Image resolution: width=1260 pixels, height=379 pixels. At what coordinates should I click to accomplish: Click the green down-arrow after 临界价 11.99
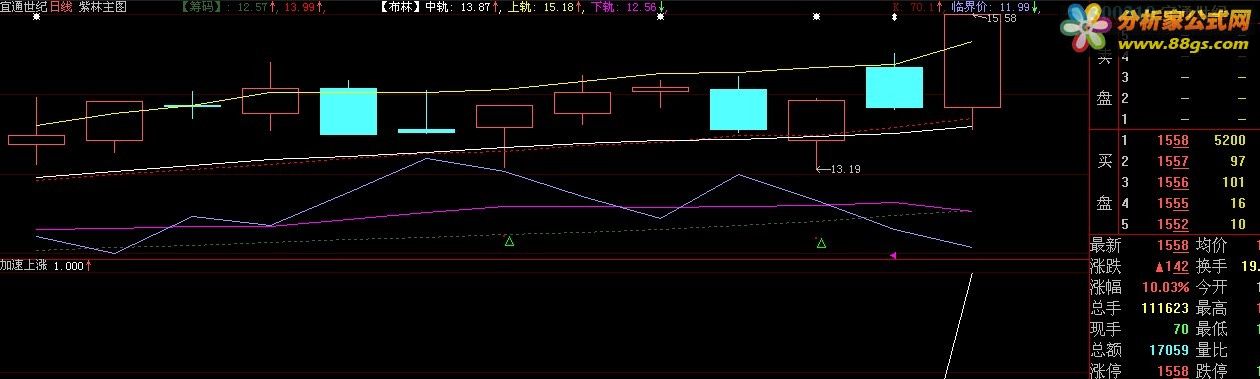tap(1035, 7)
